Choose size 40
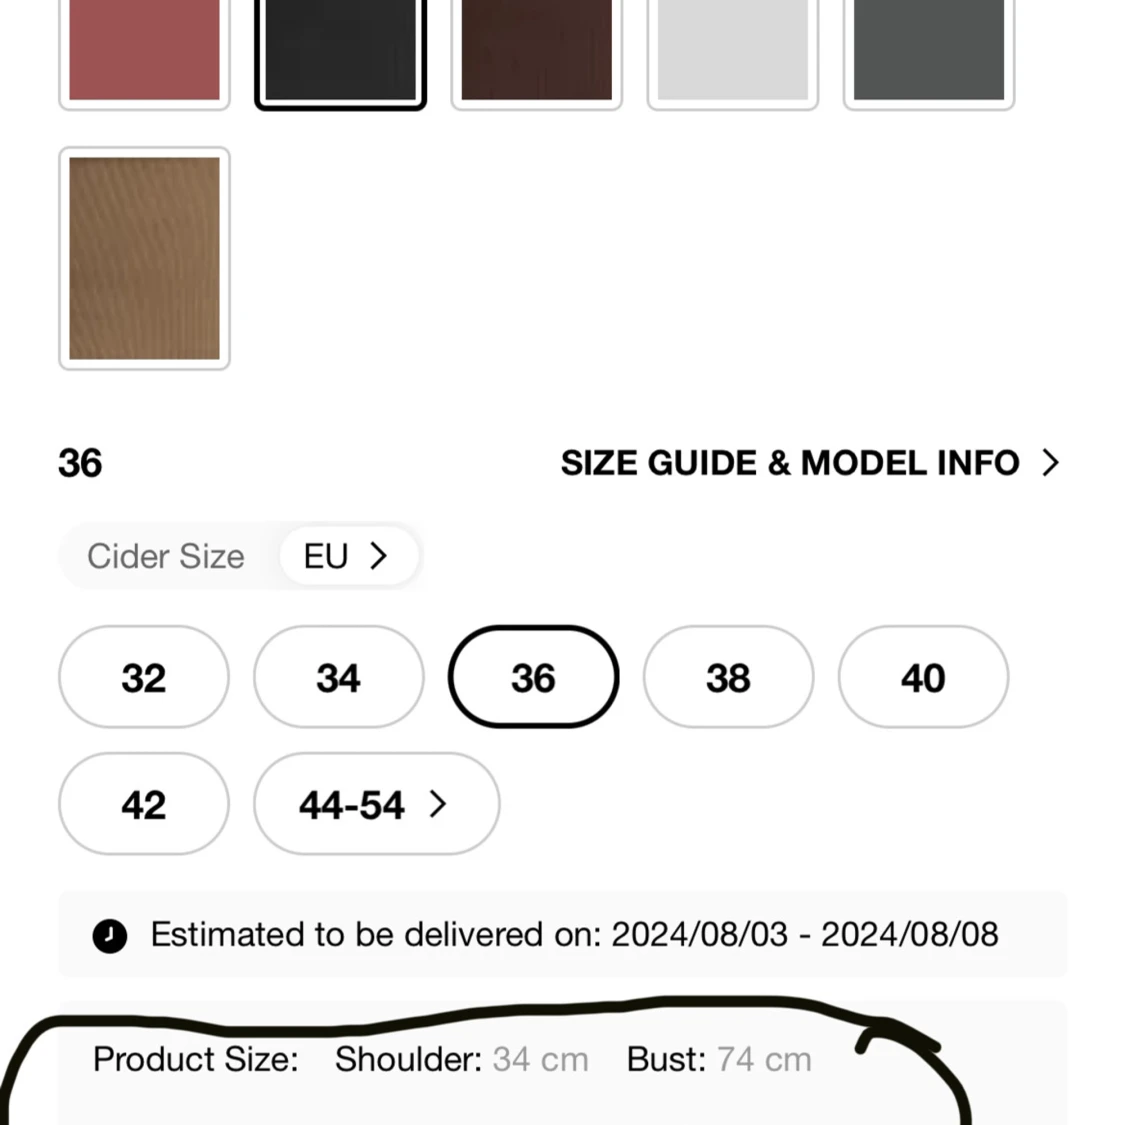This screenshot has width=1125, height=1125. tap(923, 678)
